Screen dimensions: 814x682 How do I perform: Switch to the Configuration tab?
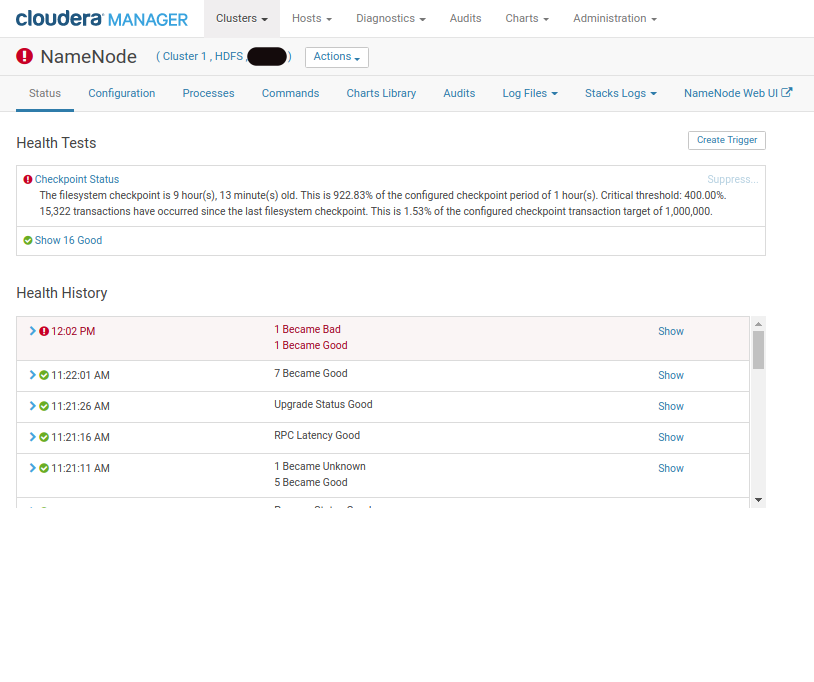tap(121, 93)
